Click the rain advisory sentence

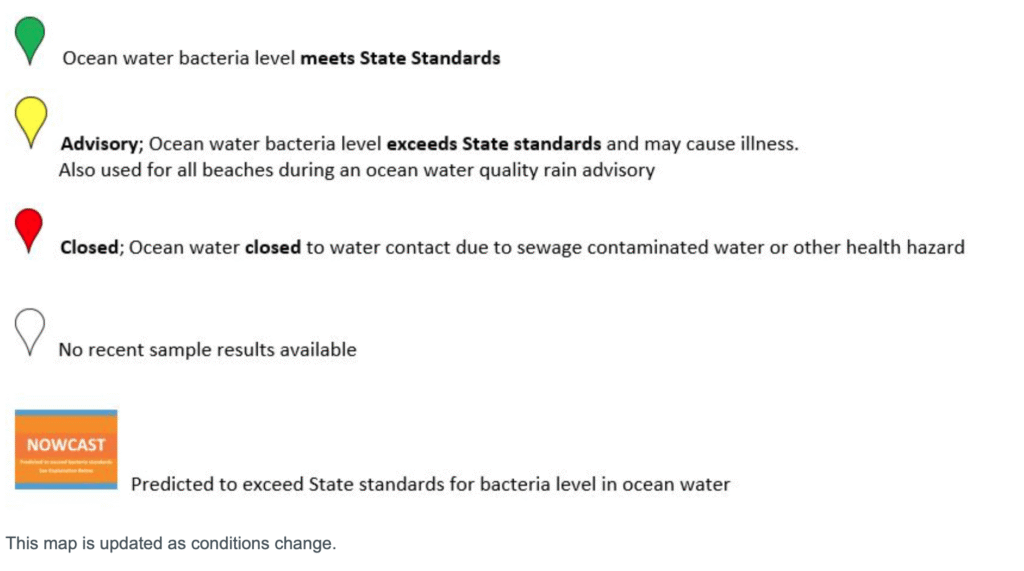[357, 170]
